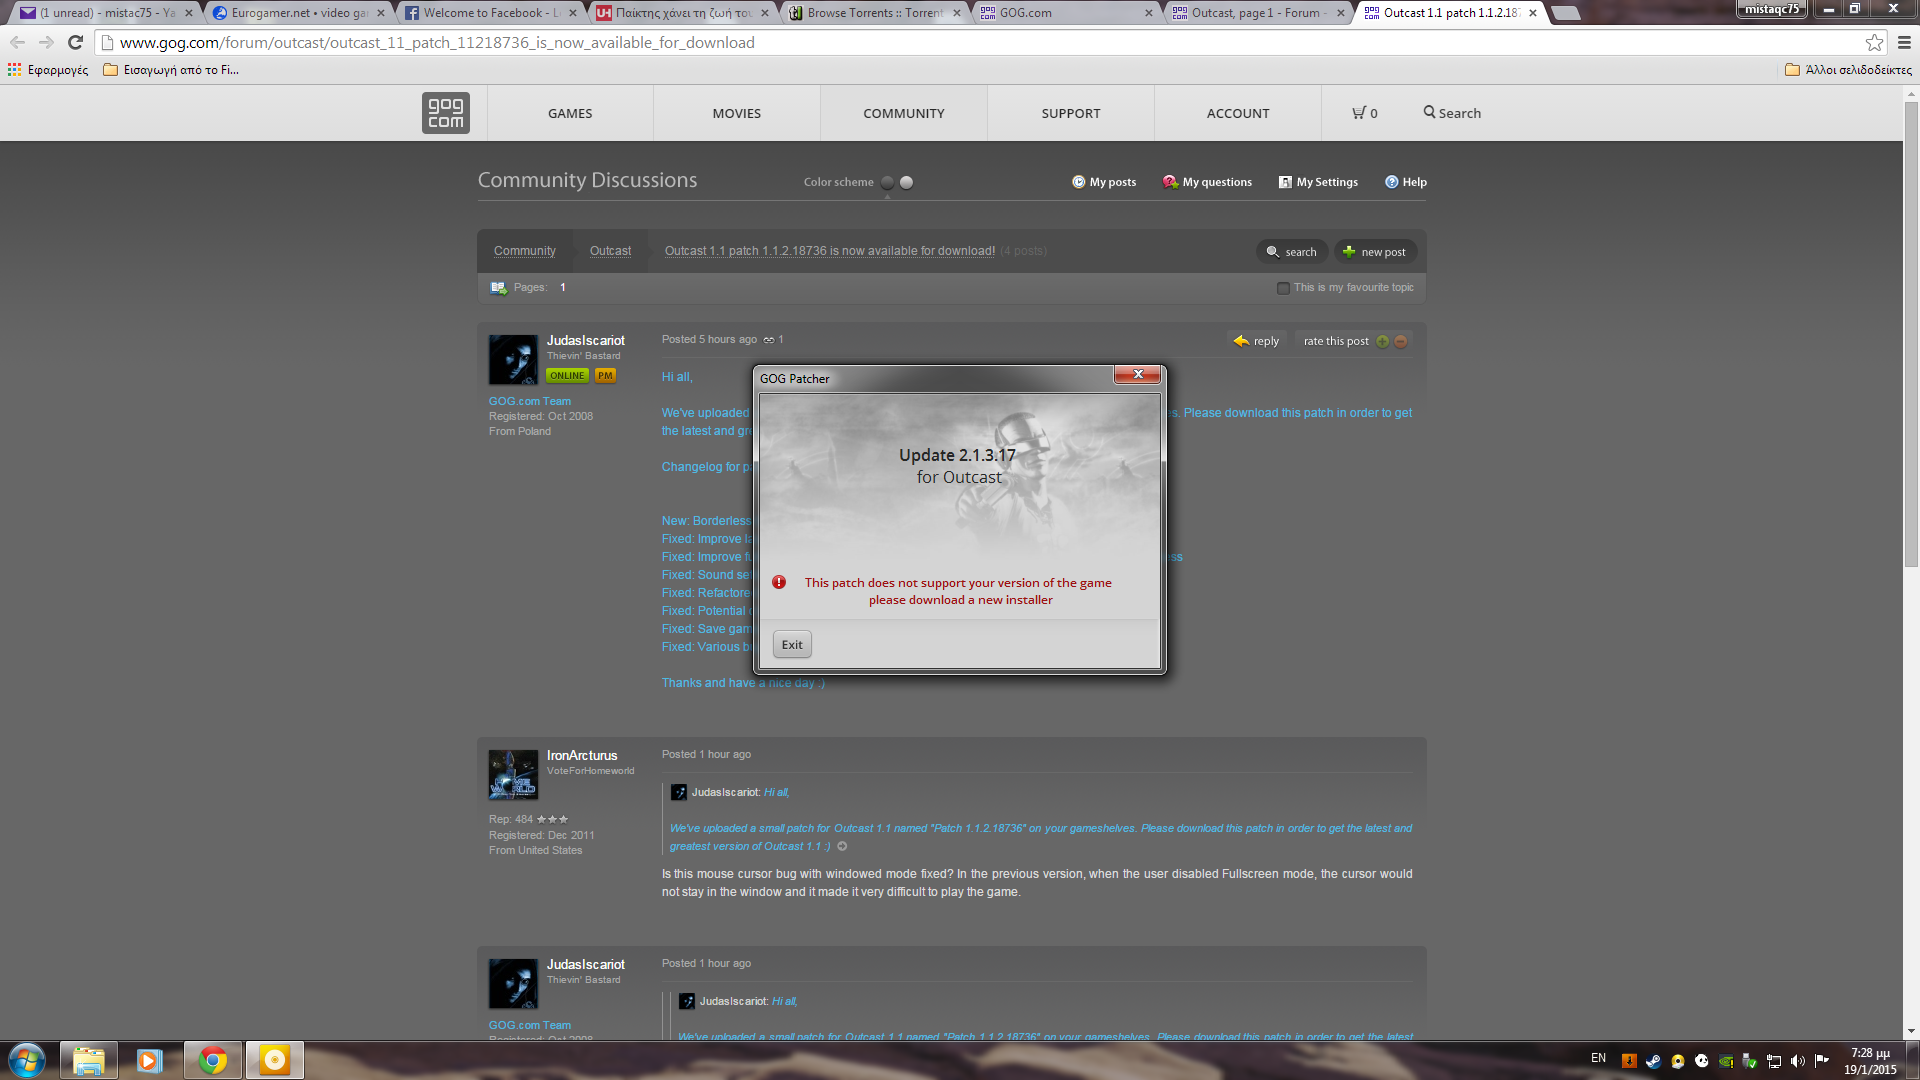Switch to the Browse Torrents tab

[x=873, y=13]
